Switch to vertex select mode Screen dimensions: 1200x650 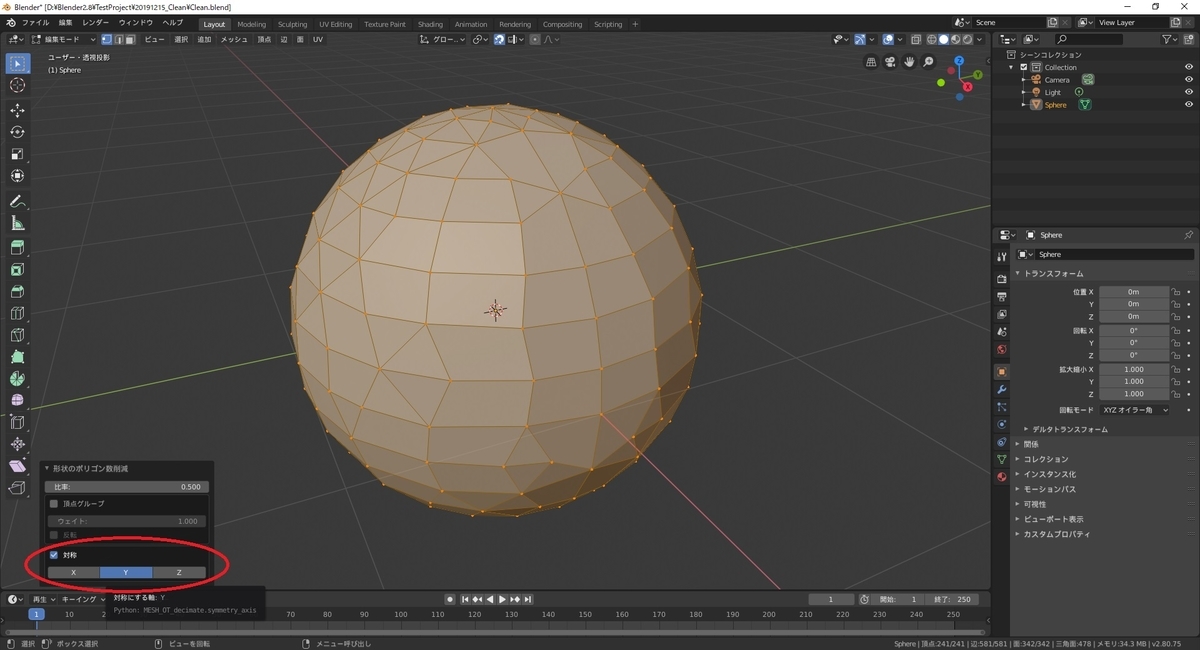108,39
